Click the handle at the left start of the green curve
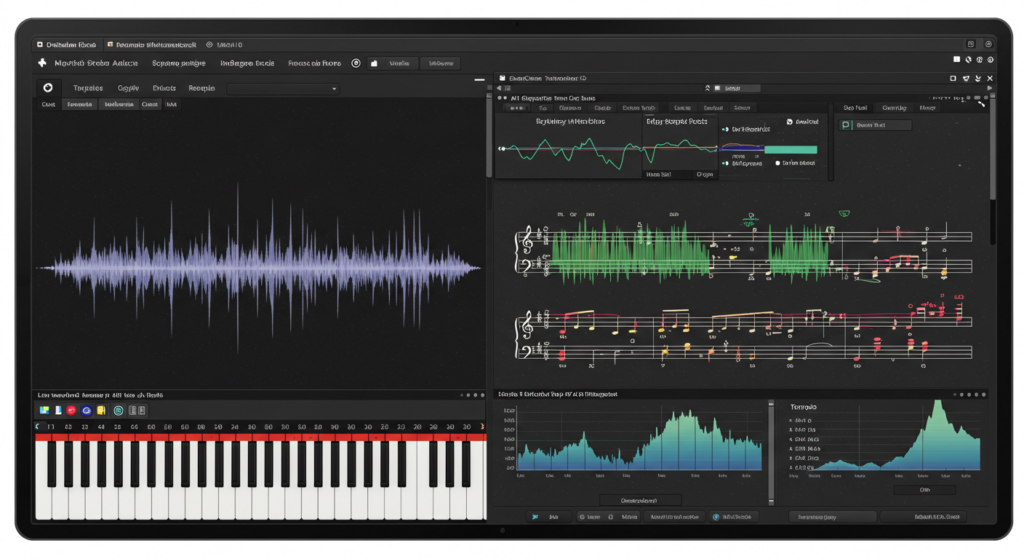Image resolution: width=1024 pixels, height=559 pixels. [502, 149]
